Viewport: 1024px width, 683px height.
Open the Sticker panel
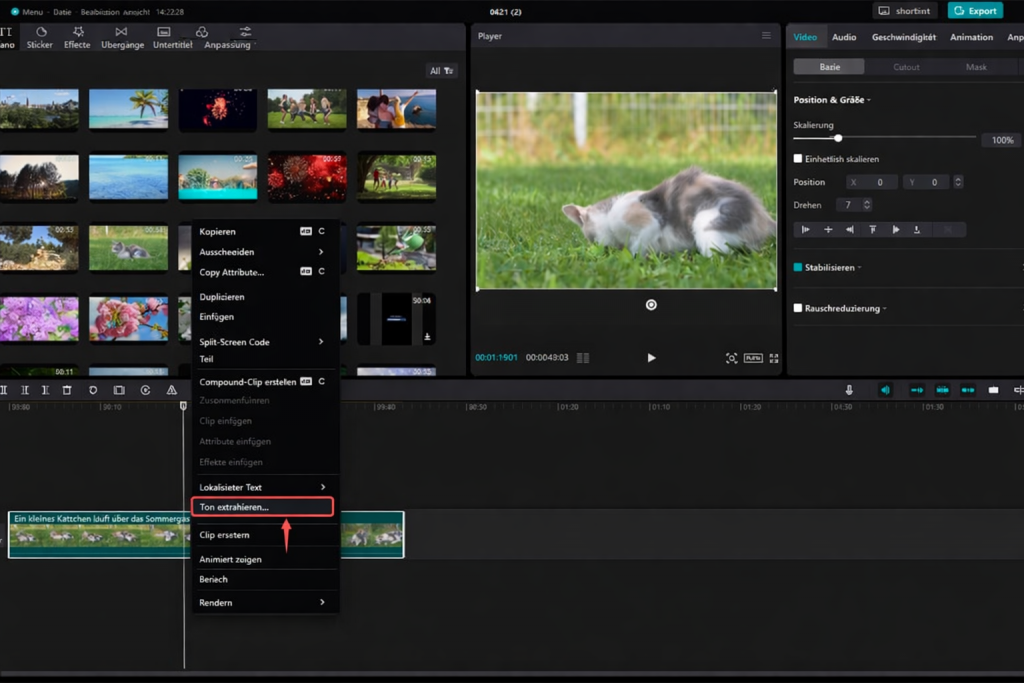click(39, 38)
